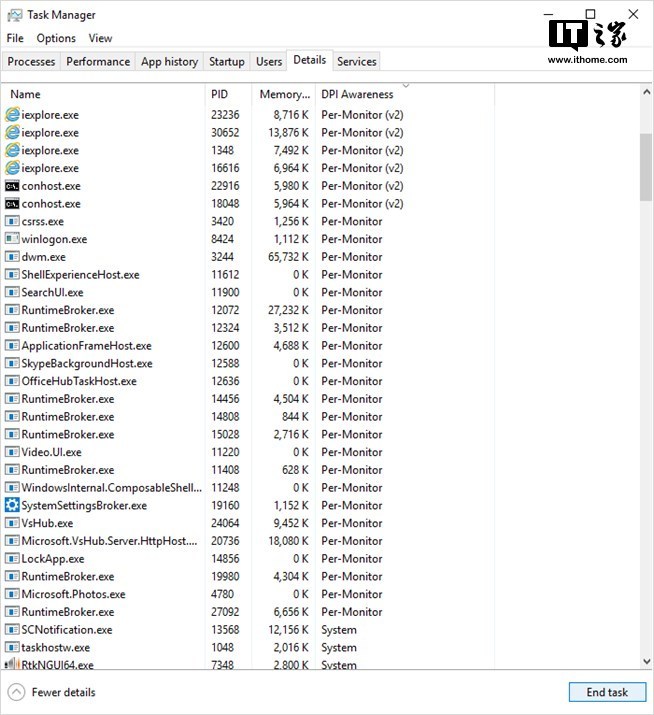The height and width of the screenshot is (715, 654).
Task: Select PID cell 3244 of dwm.exe
Action: 222,257
